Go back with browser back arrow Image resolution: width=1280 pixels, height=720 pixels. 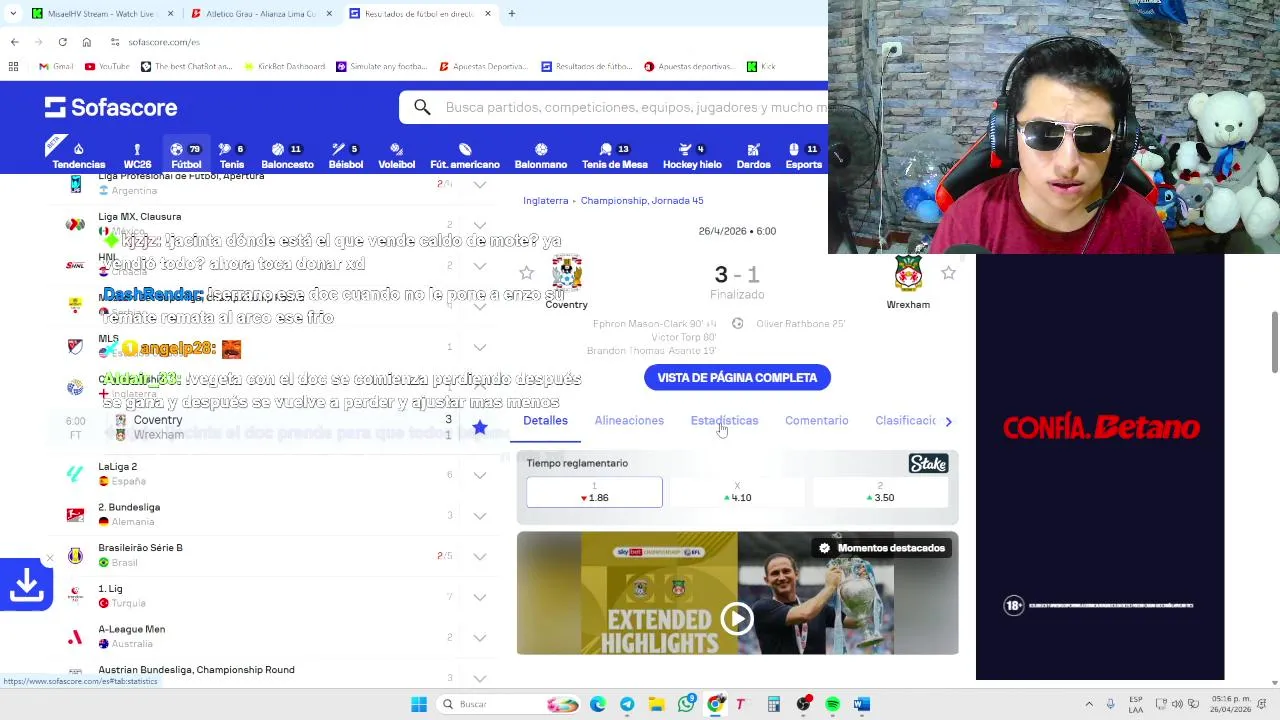[x=14, y=42]
